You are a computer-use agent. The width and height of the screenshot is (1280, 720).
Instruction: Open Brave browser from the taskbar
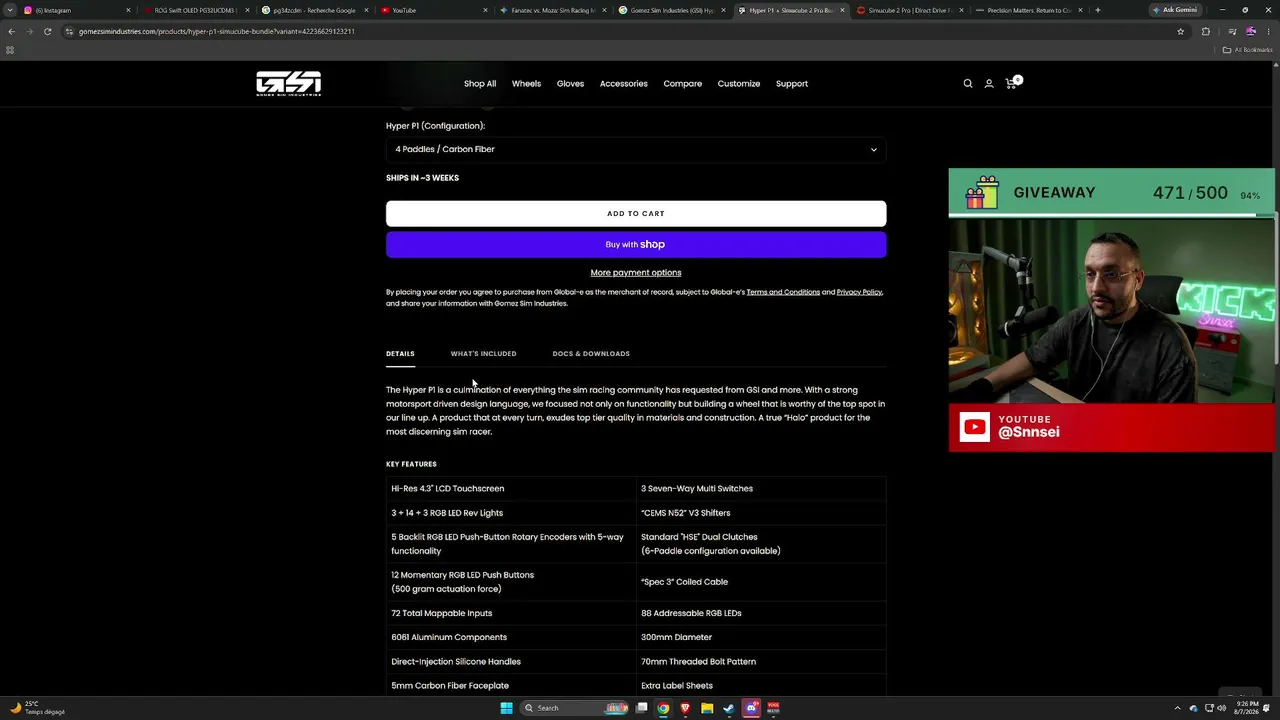pos(685,708)
